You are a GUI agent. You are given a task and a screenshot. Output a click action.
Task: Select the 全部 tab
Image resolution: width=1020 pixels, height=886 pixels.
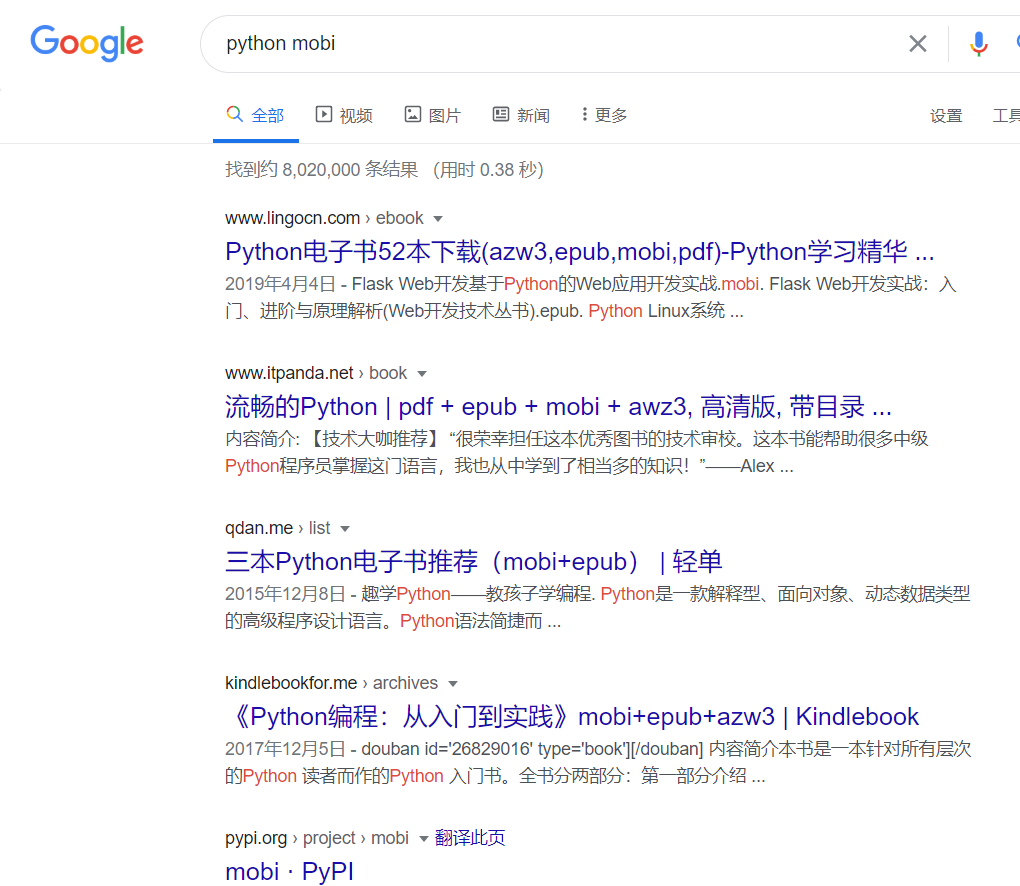[256, 115]
